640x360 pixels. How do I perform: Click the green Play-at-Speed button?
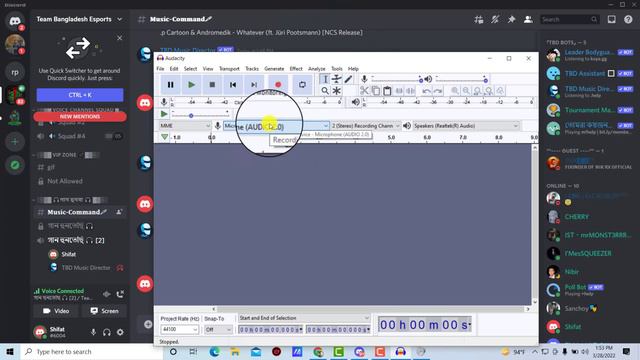(x=164, y=114)
